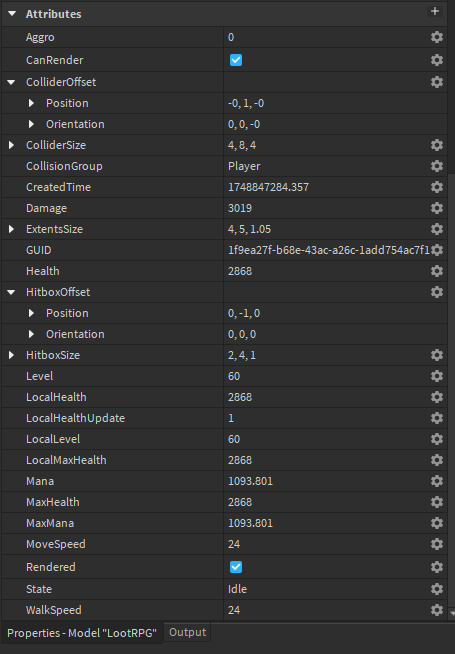The image size is (455, 654).
Task: Uncheck the CanRender checkbox
Action: pyautogui.click(x=236, y=60)
